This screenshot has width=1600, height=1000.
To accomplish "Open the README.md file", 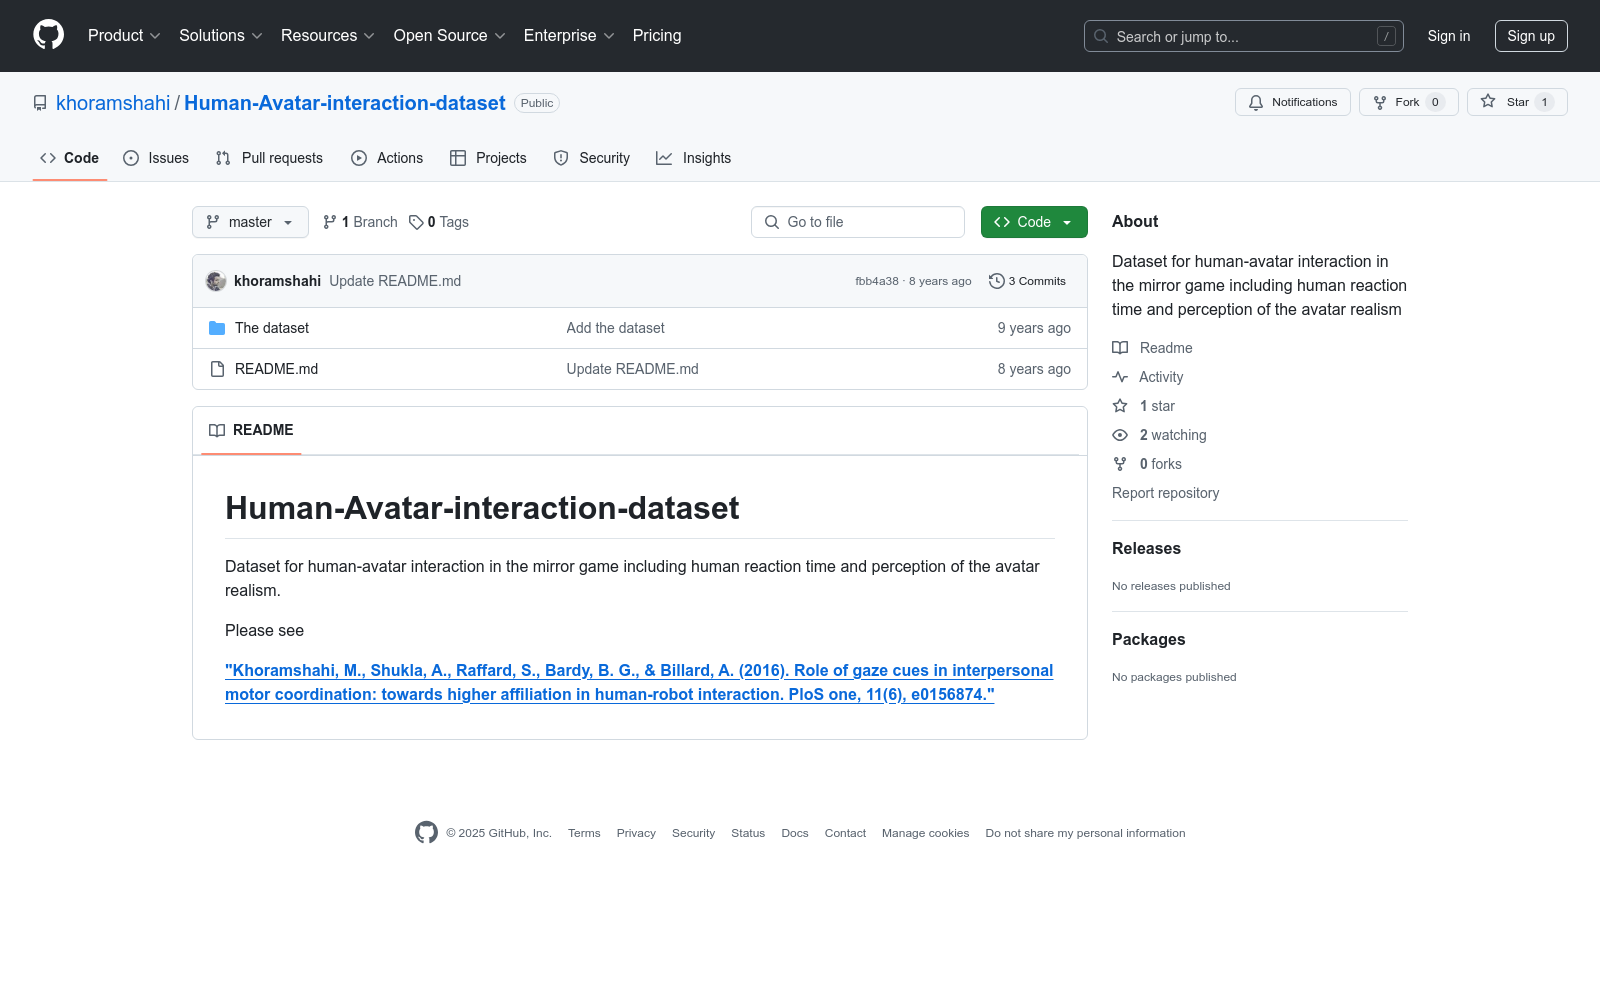I will tap(276, 369).
